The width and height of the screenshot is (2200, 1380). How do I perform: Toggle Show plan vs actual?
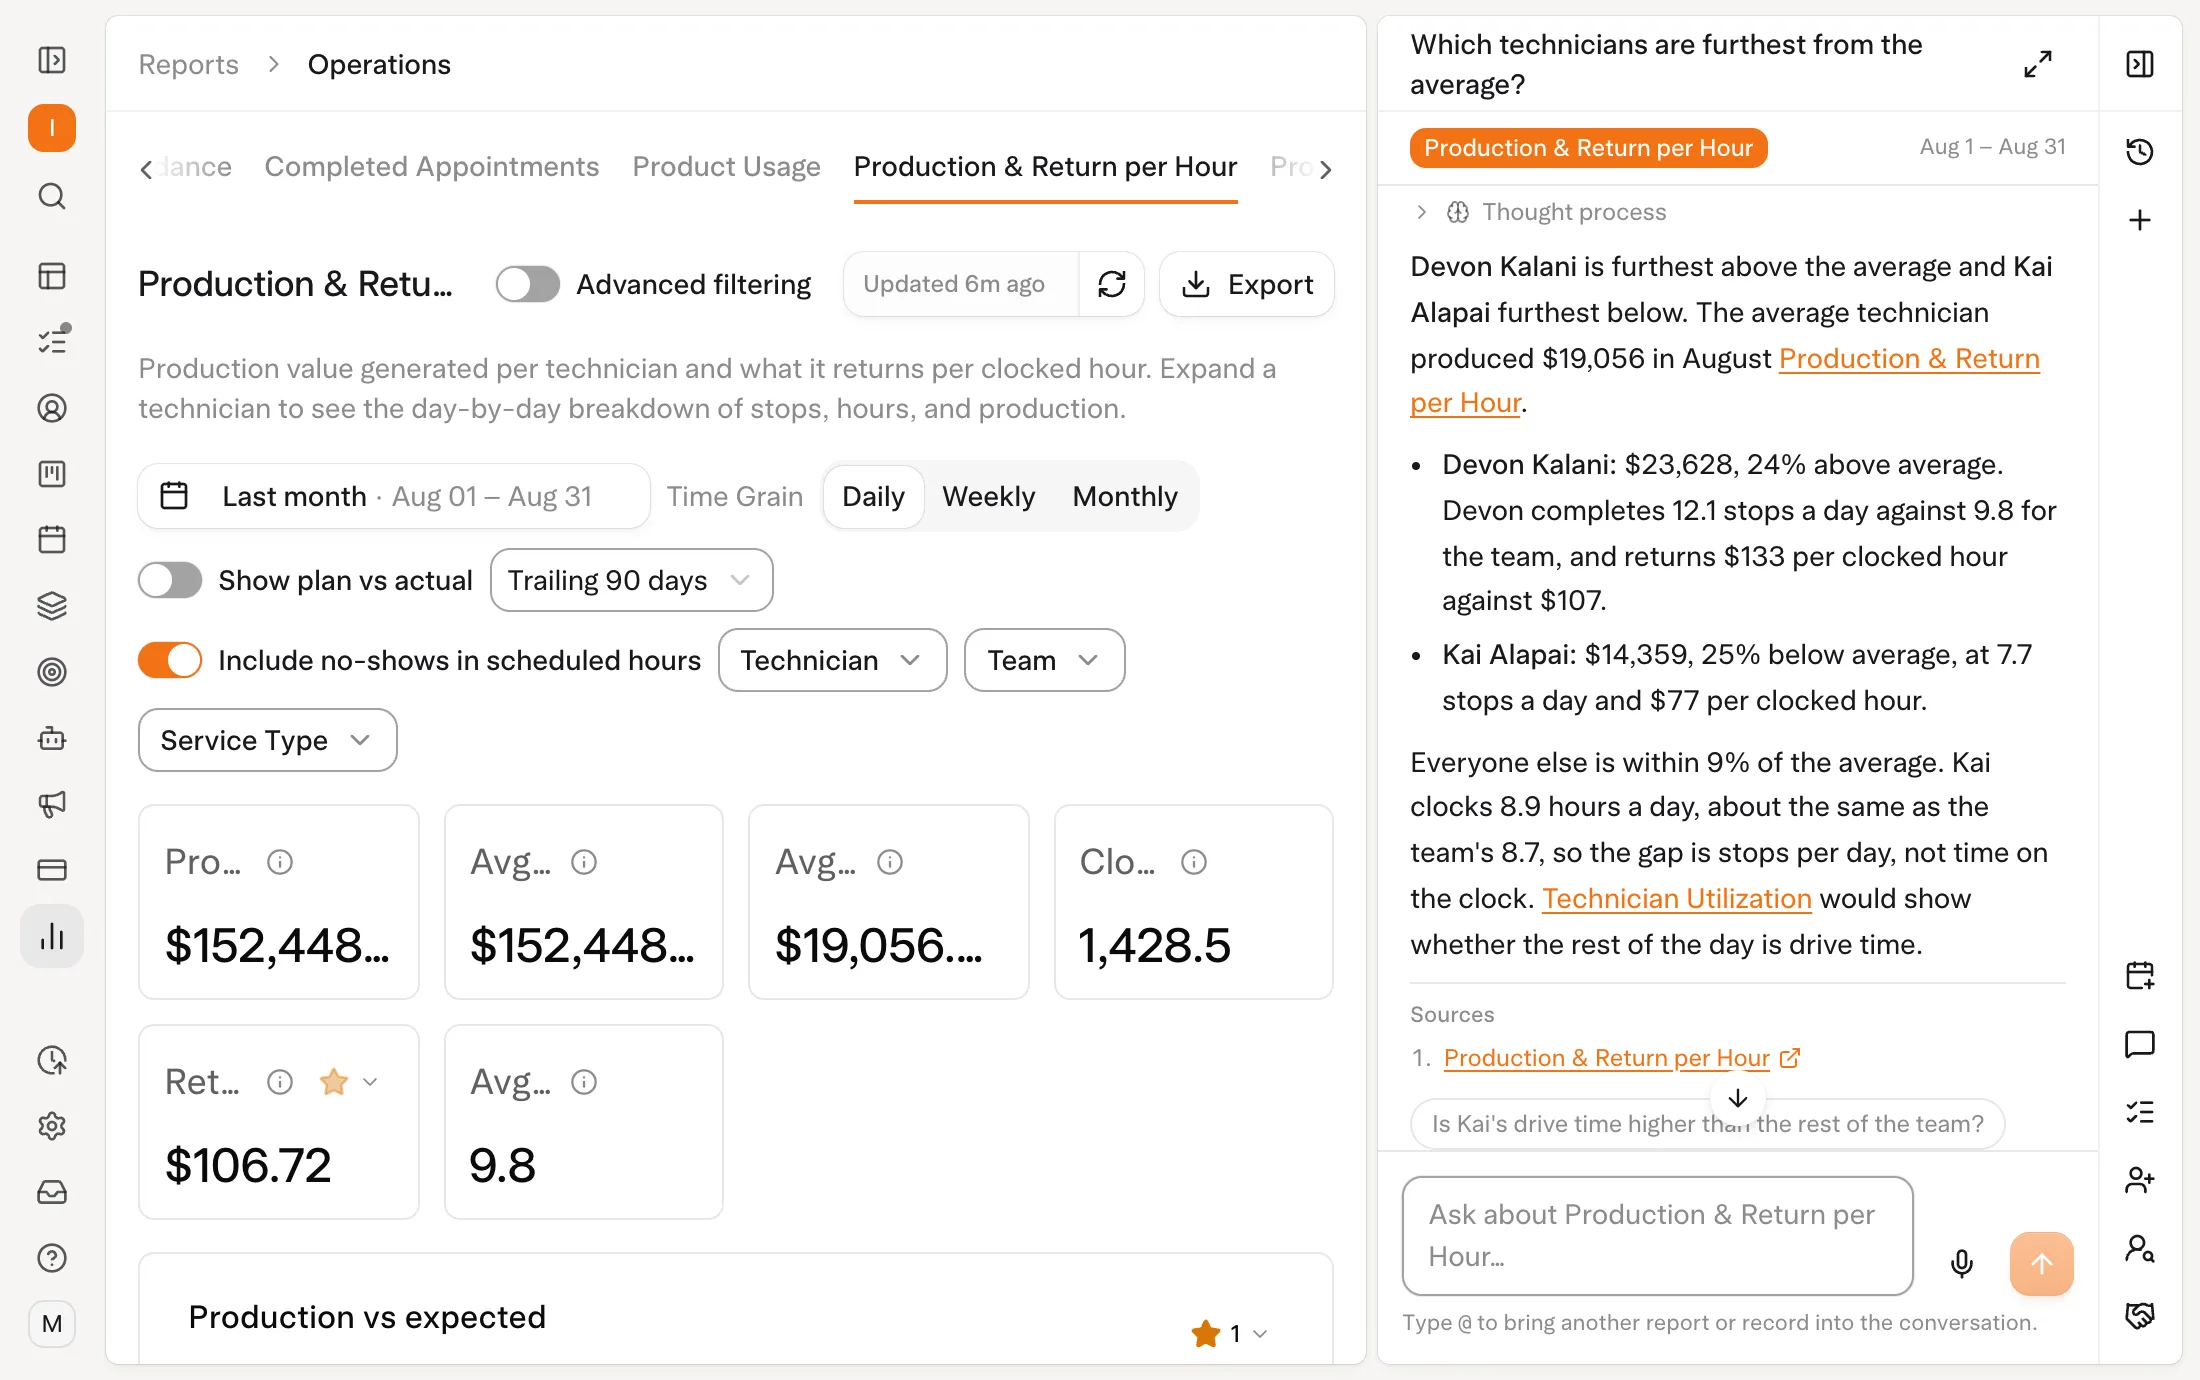pyautogui.click(x=170, y=580)
